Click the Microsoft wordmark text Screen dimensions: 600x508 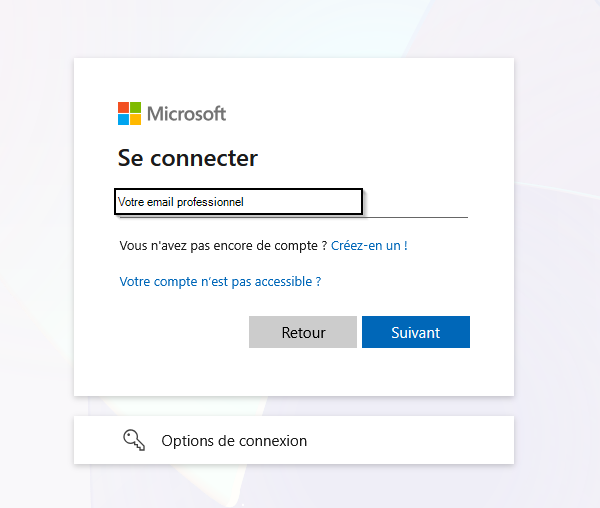tap(187, 113)
